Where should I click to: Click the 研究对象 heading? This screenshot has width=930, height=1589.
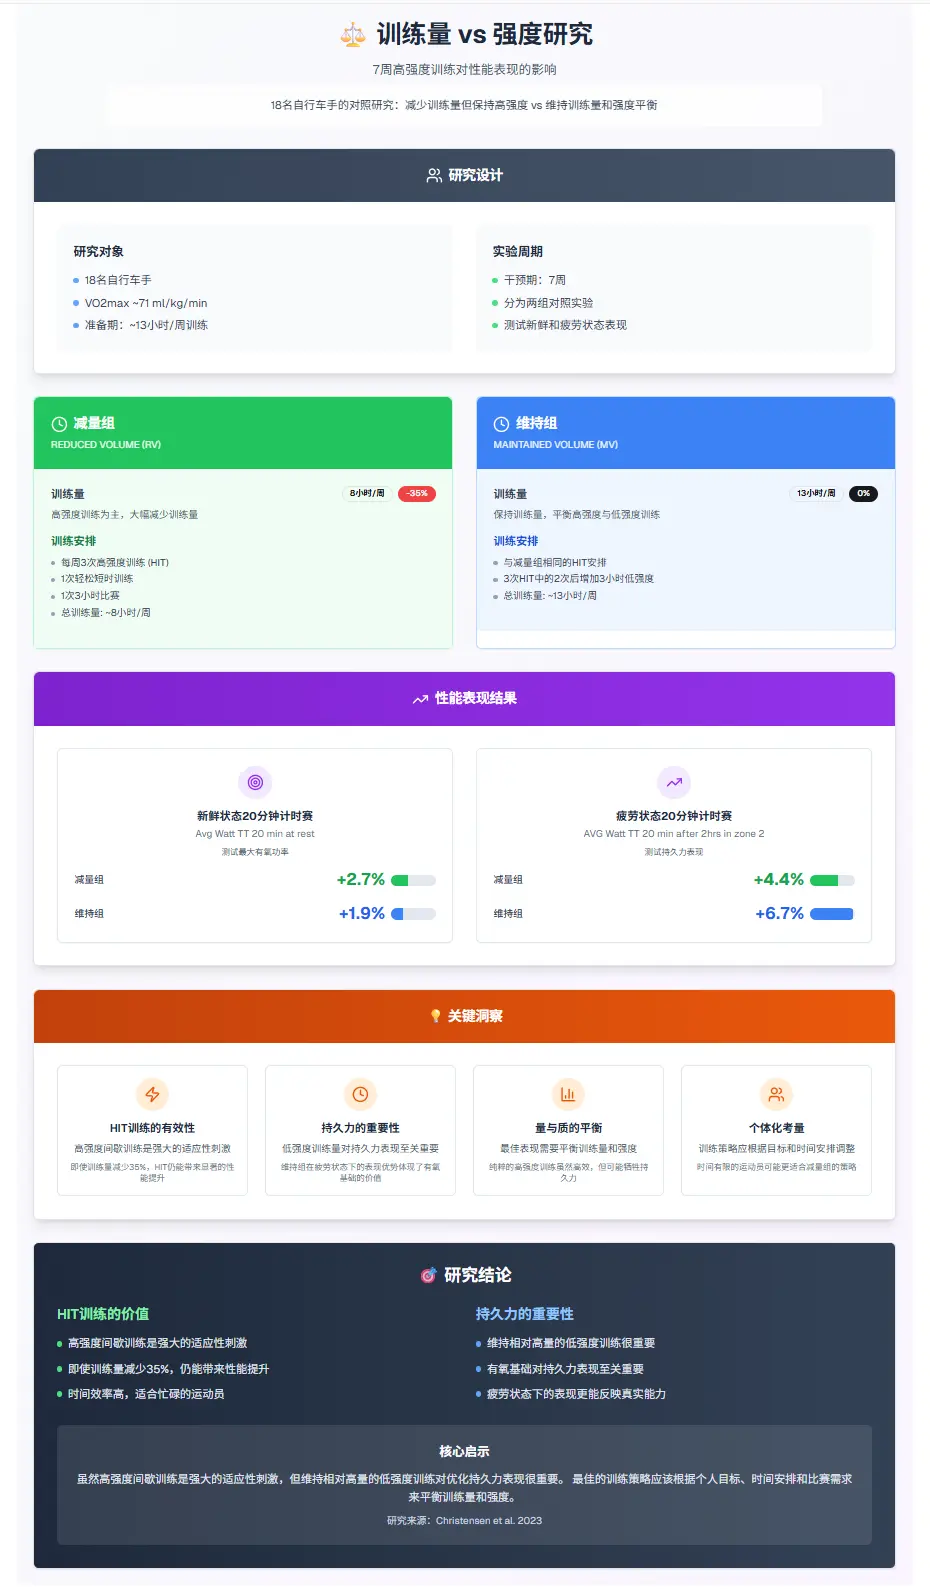coord(98,251)
